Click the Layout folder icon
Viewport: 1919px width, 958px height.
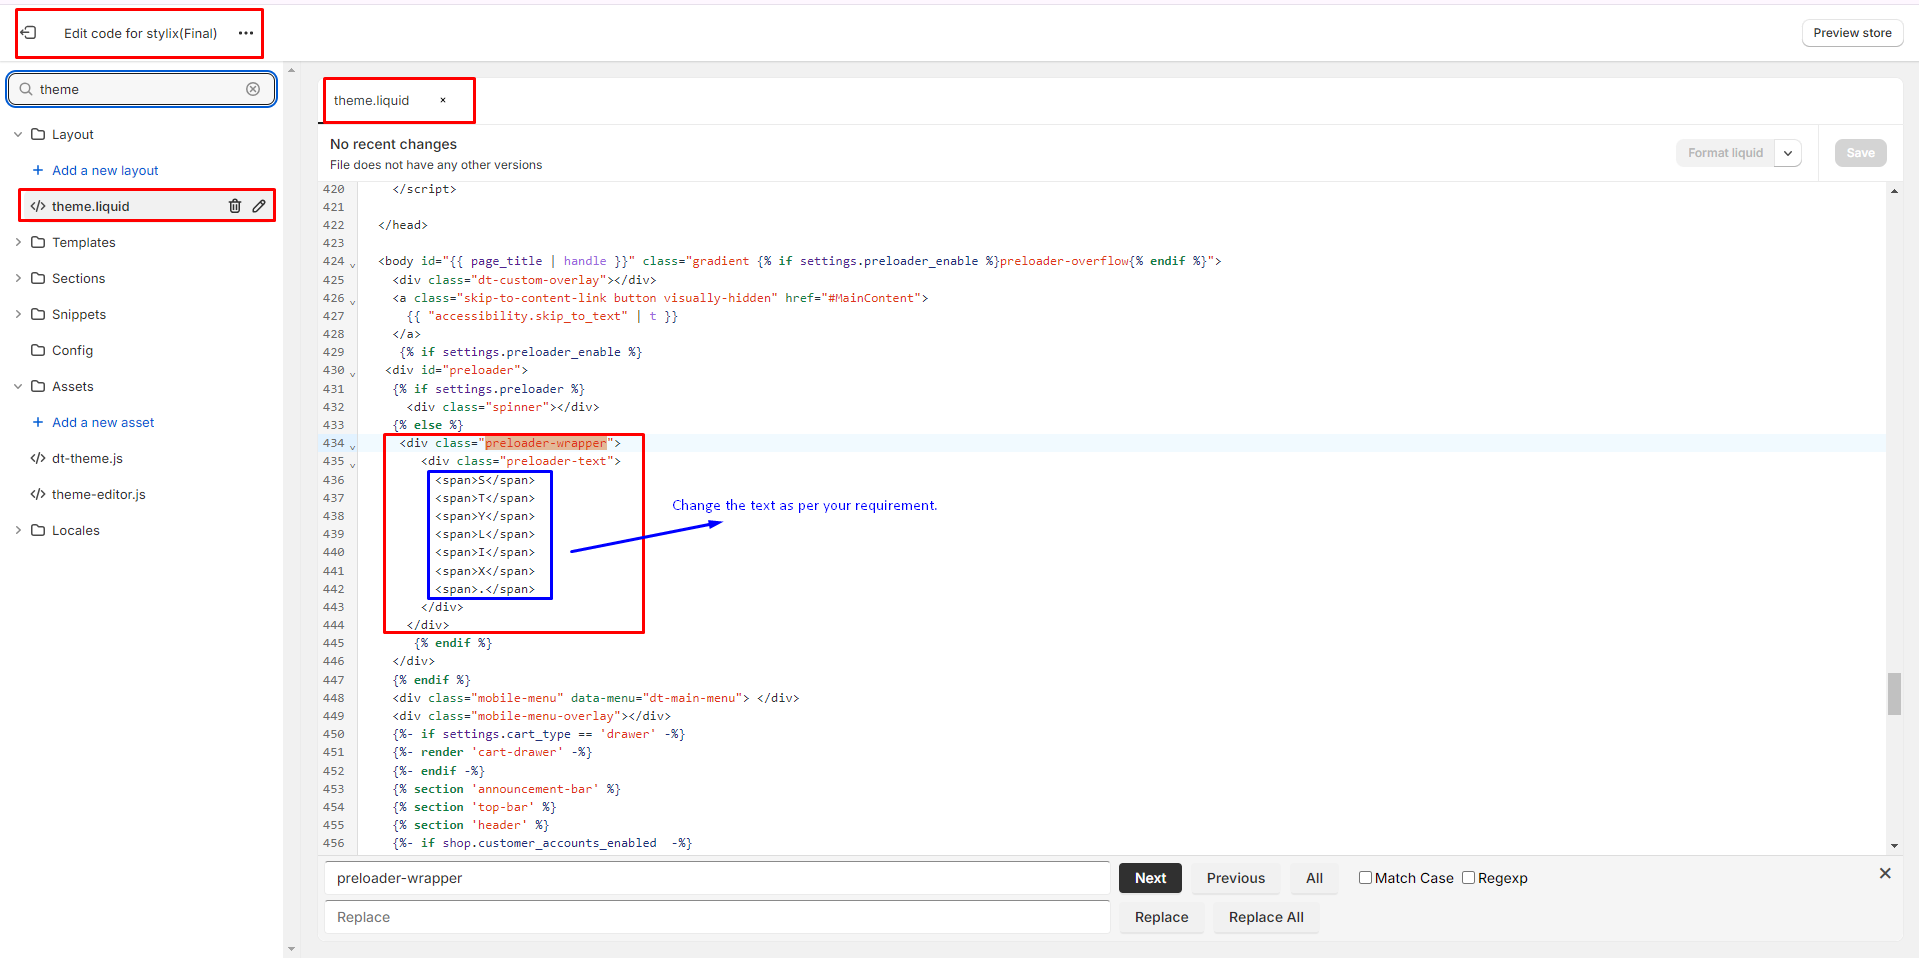(x=38, y=134)
